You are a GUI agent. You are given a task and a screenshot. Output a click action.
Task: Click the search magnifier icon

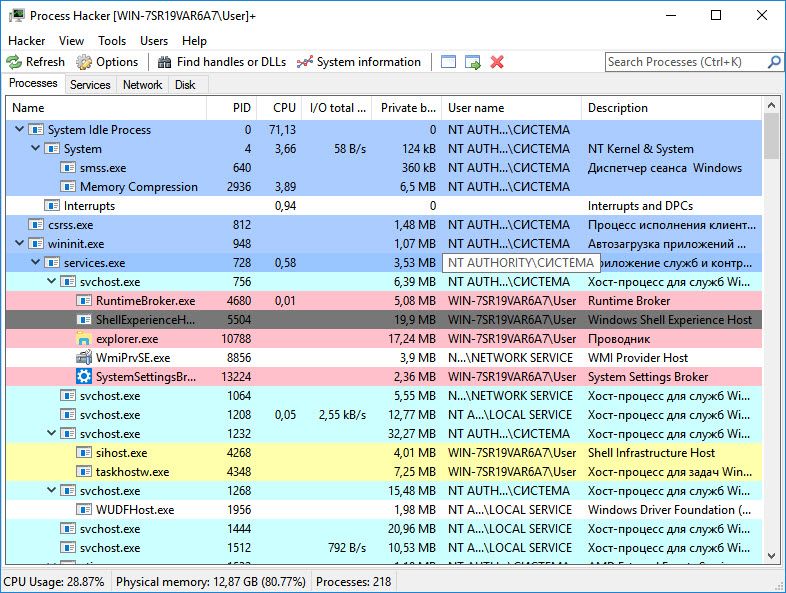(x=774, y=62)
